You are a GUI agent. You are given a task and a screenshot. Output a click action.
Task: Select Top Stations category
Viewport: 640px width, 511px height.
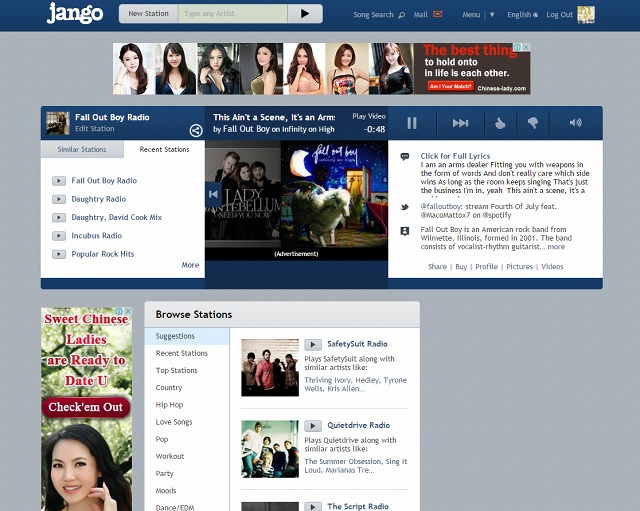(176, 371)
